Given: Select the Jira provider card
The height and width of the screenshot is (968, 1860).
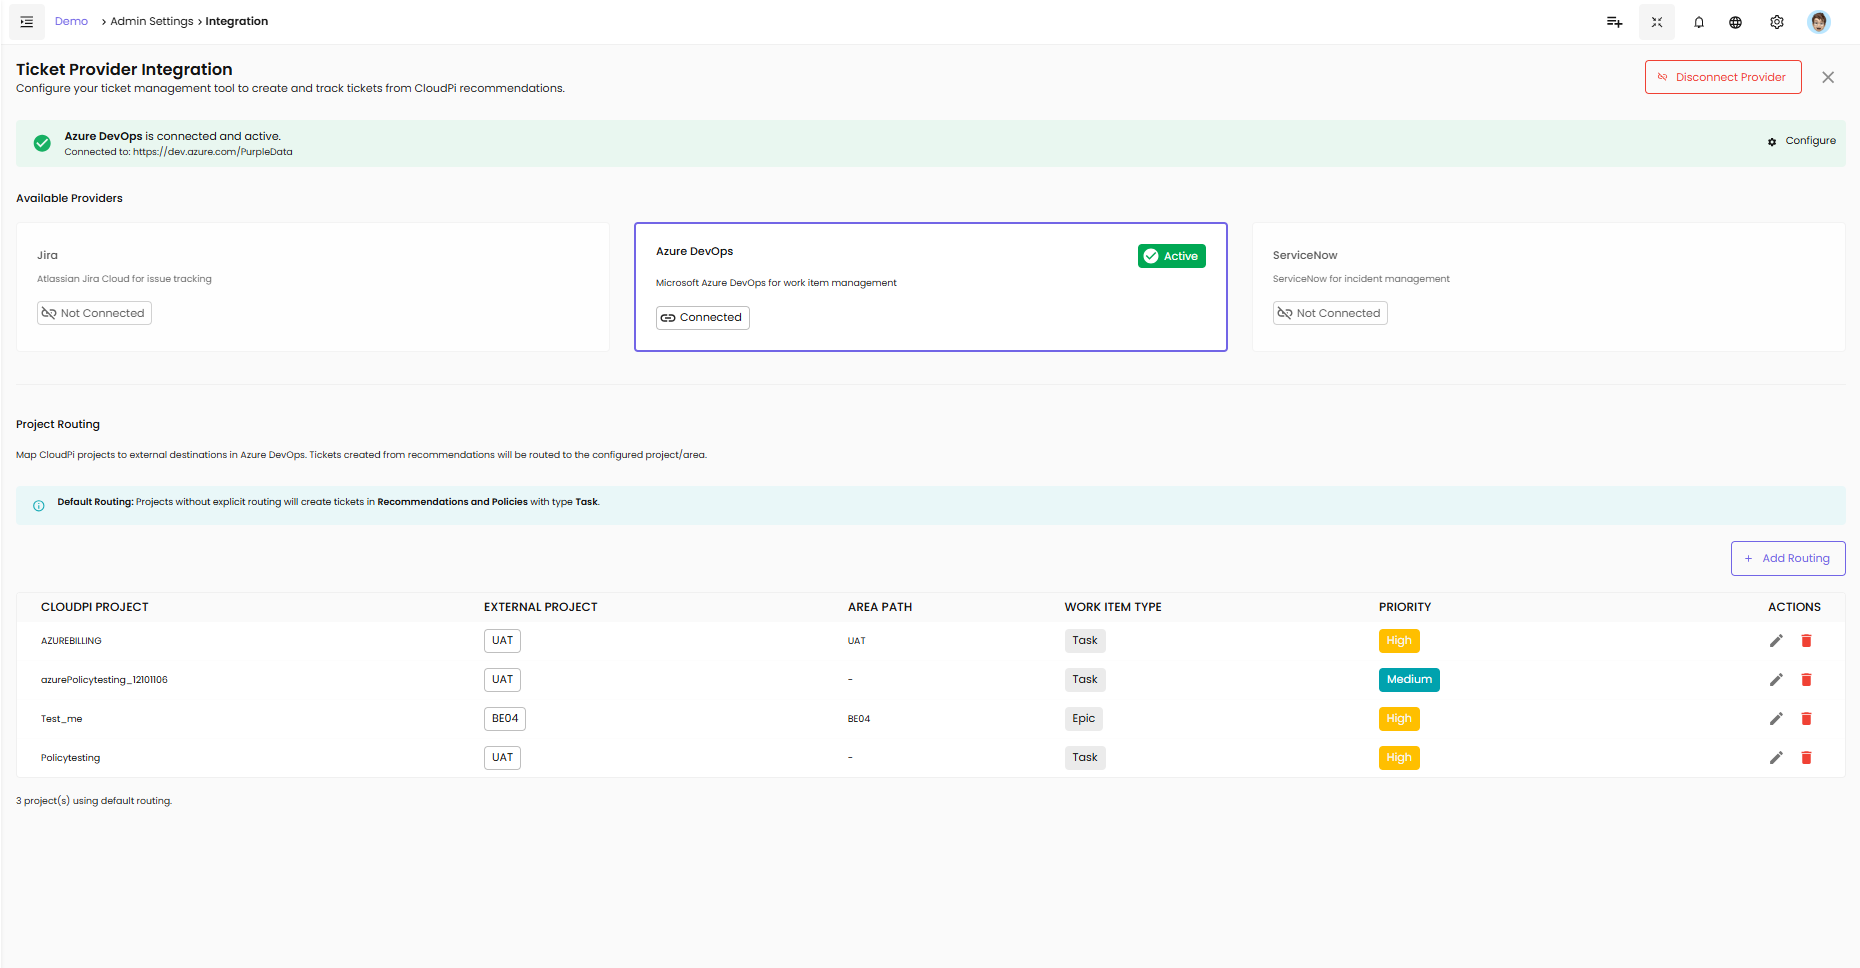Looking at the screenshot, I should (312, 286).
